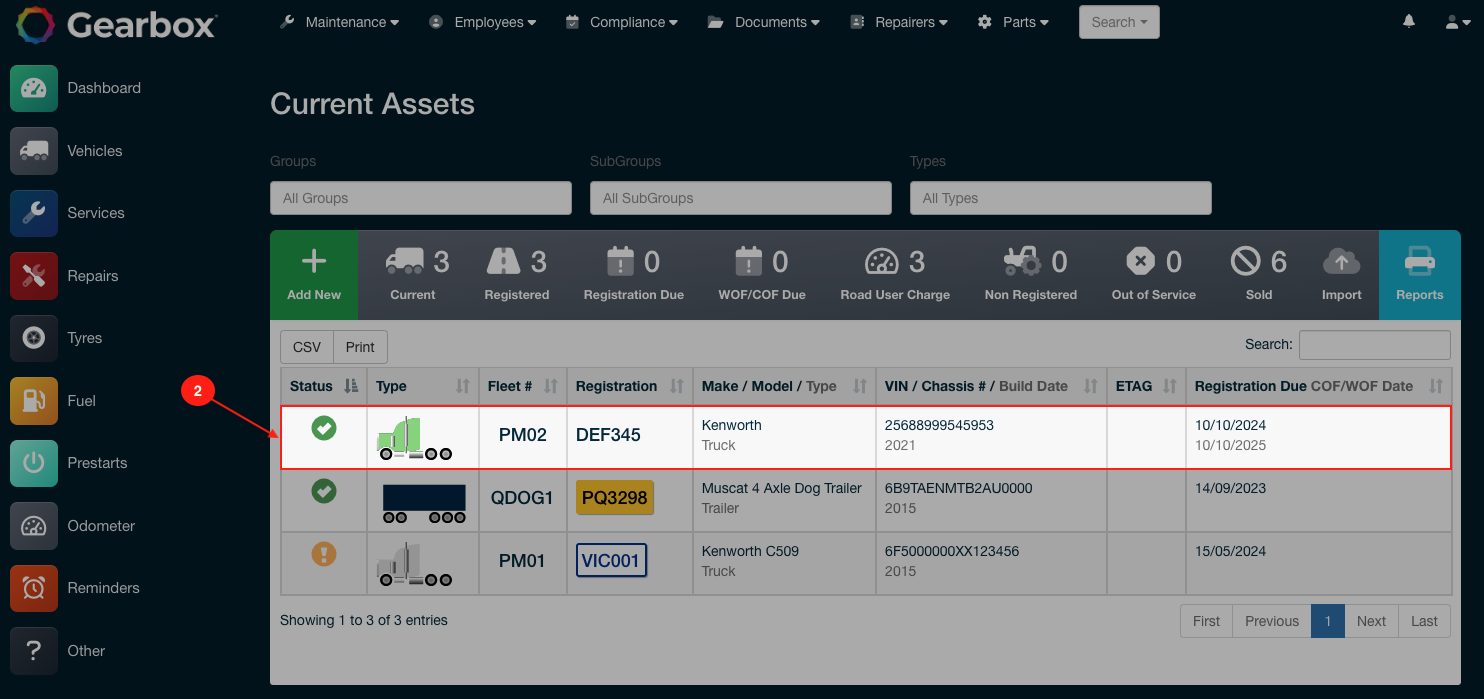Open the Dashboard from the sidebar

pyautogui.click(x=34, y=88)
